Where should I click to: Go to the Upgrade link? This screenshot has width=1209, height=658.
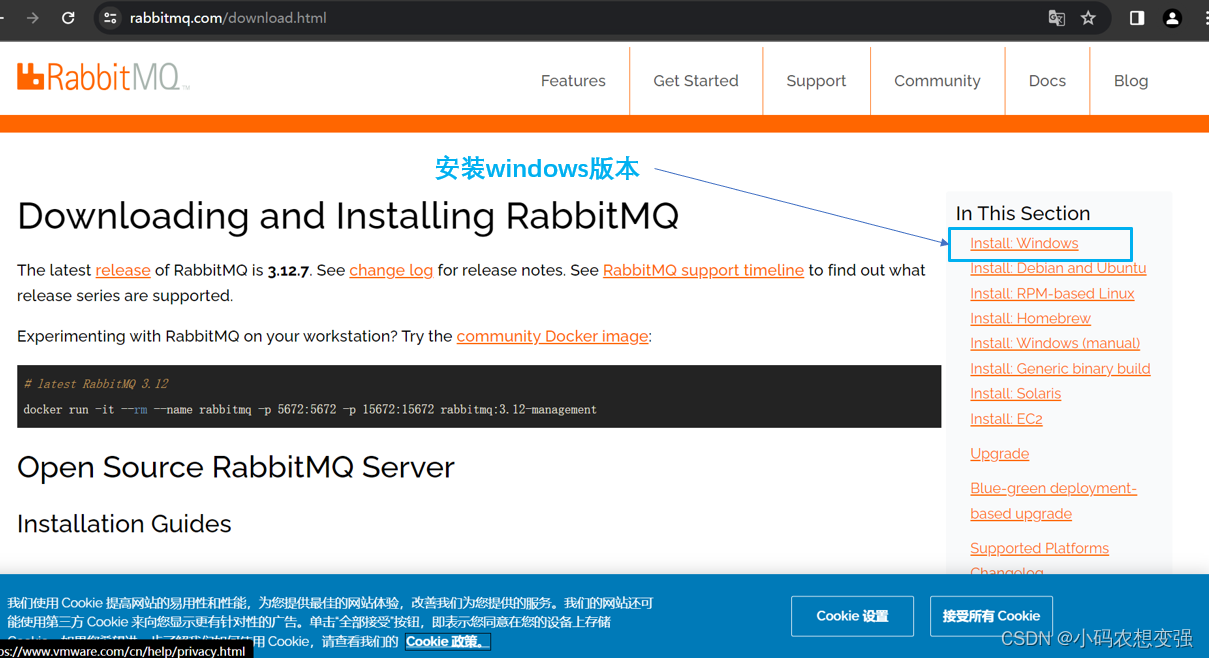(999, 453)
